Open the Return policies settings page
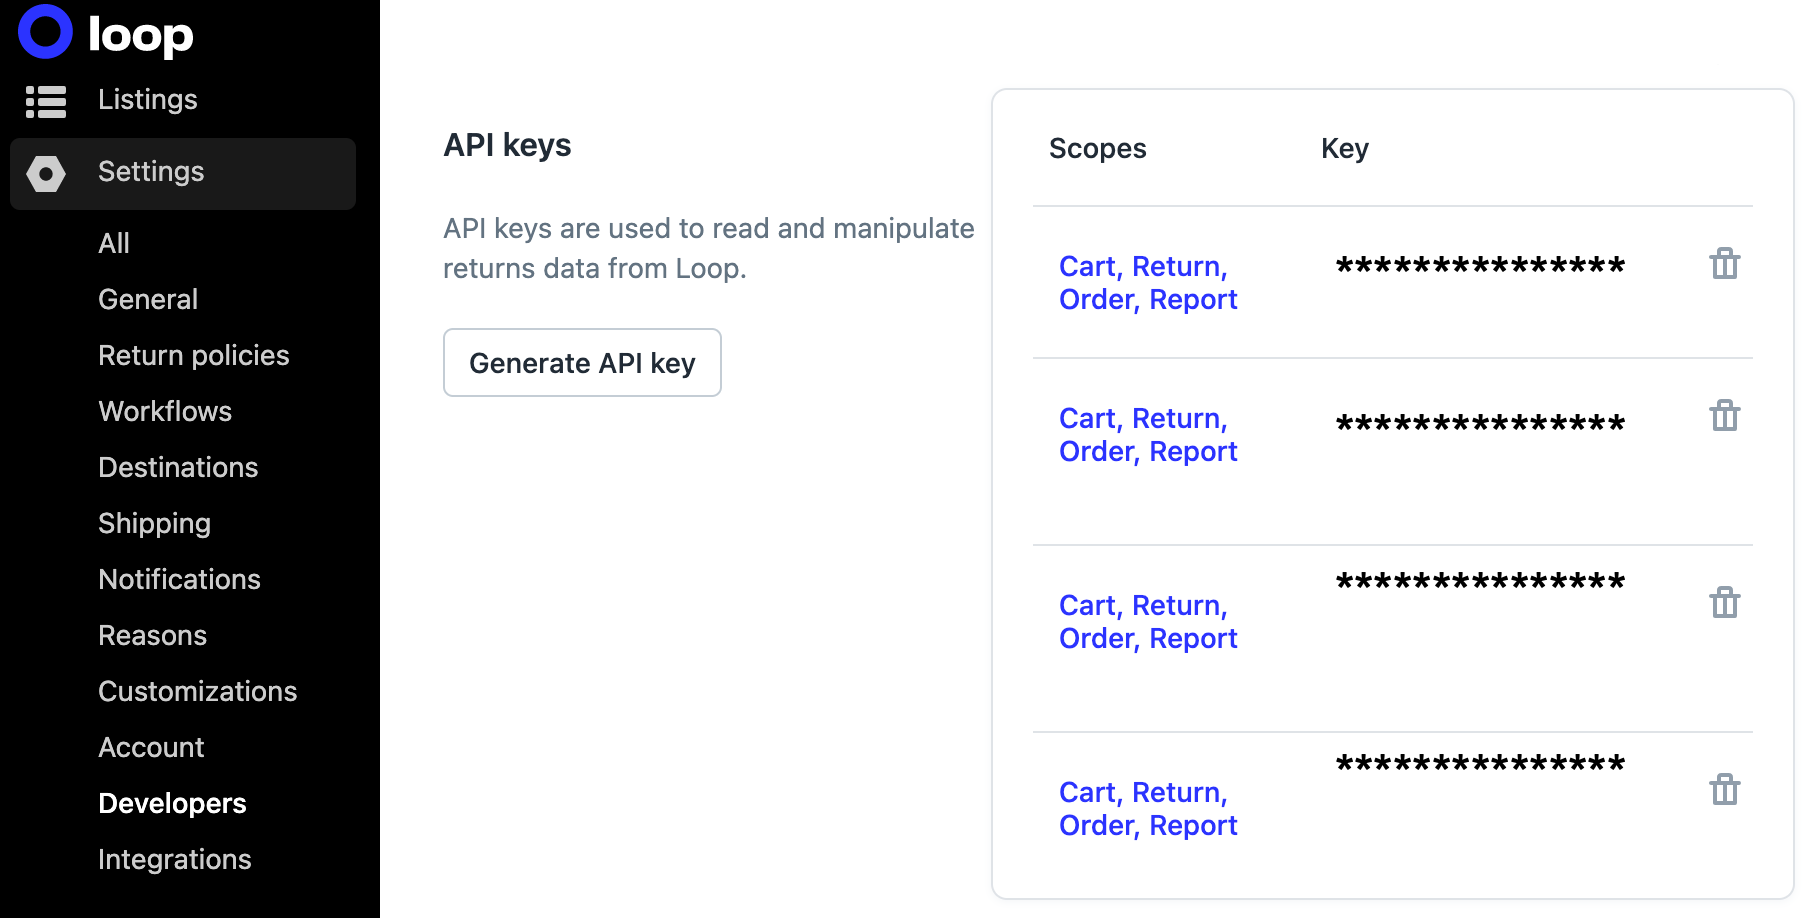The height and width of the screenshot is (918, 1802). pos(194,355)
